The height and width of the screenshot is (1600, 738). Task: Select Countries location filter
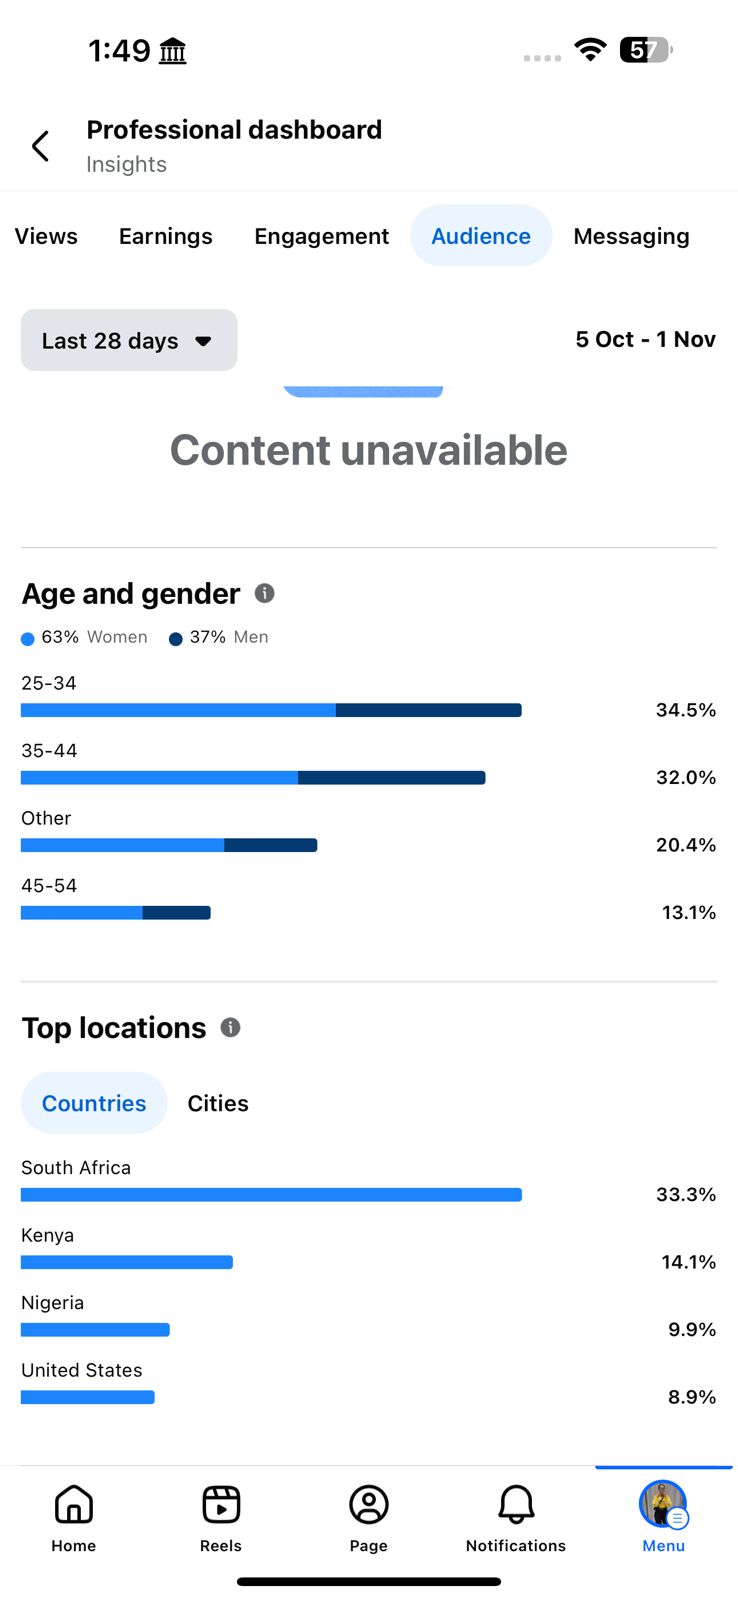coord(94,1103)
